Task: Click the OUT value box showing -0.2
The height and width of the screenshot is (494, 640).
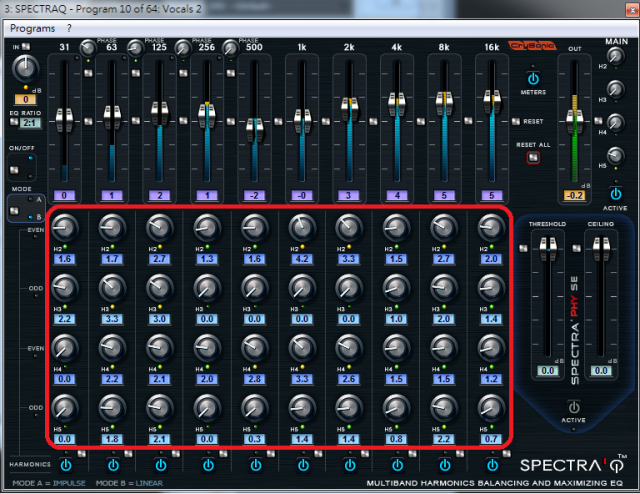Action: pyautogui.click(x=574, y=195)
